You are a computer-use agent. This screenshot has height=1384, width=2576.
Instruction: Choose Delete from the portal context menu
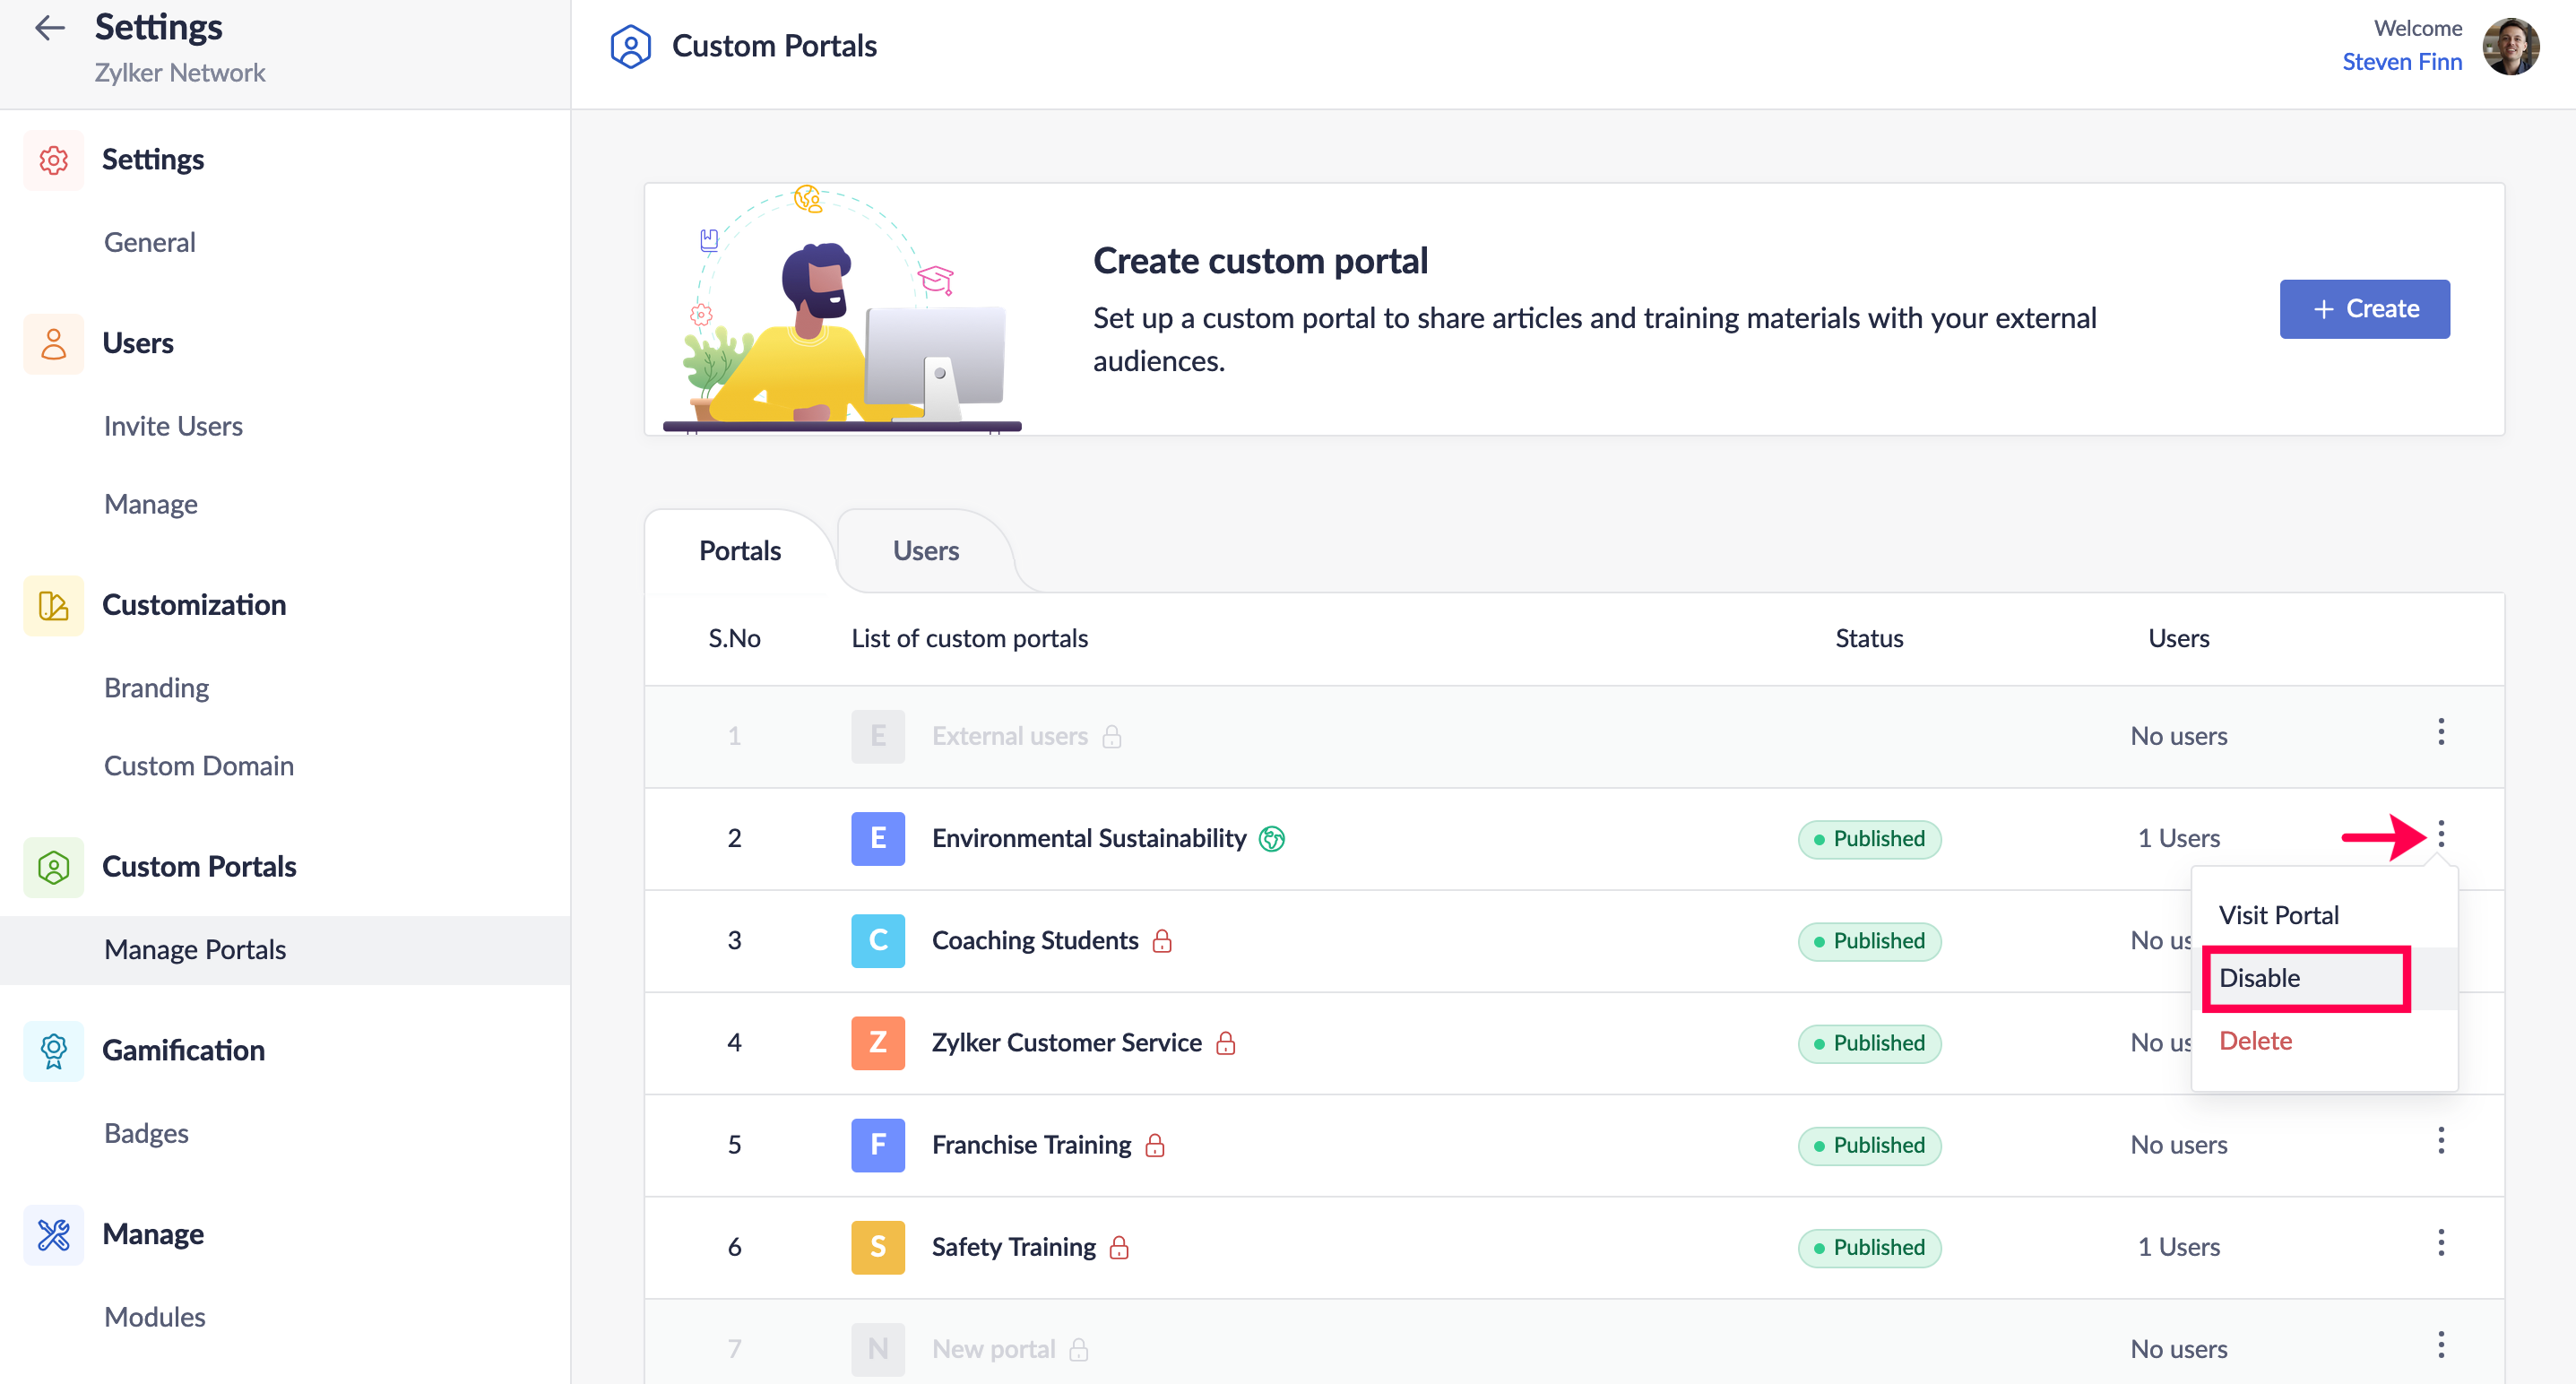(x=2255, y=1041)
